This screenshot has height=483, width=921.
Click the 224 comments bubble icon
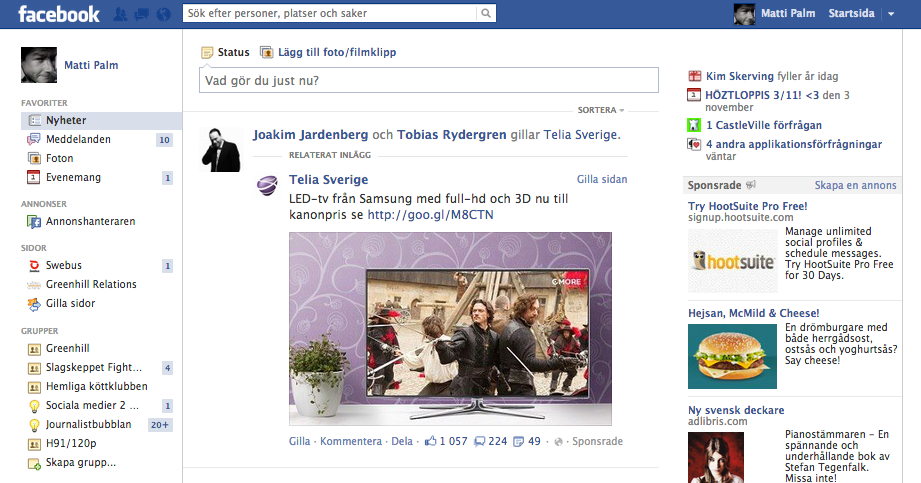pos(480,441)
